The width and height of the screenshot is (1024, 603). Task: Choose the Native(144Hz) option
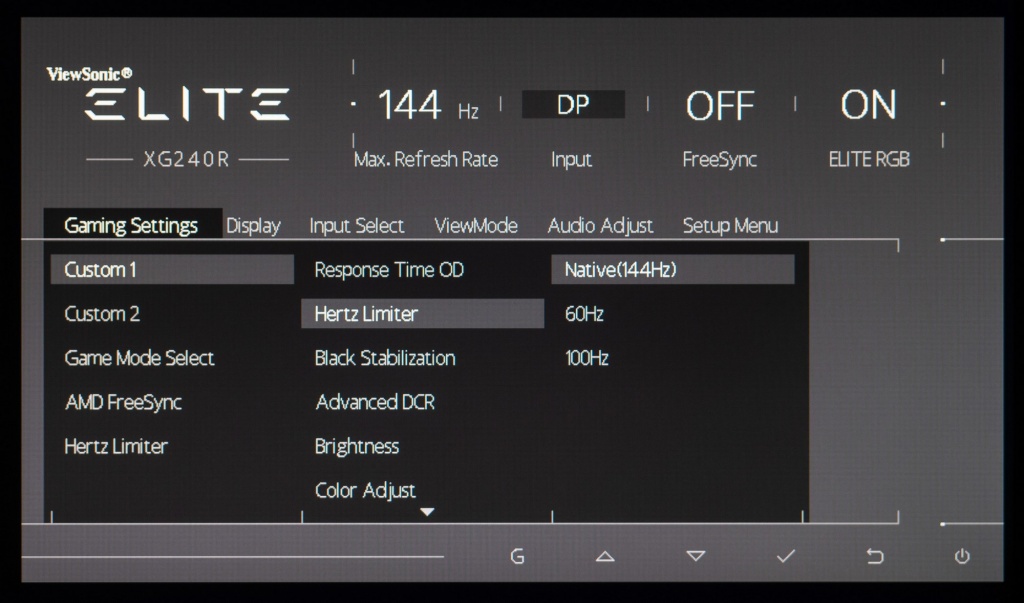(x=673, y=270)
